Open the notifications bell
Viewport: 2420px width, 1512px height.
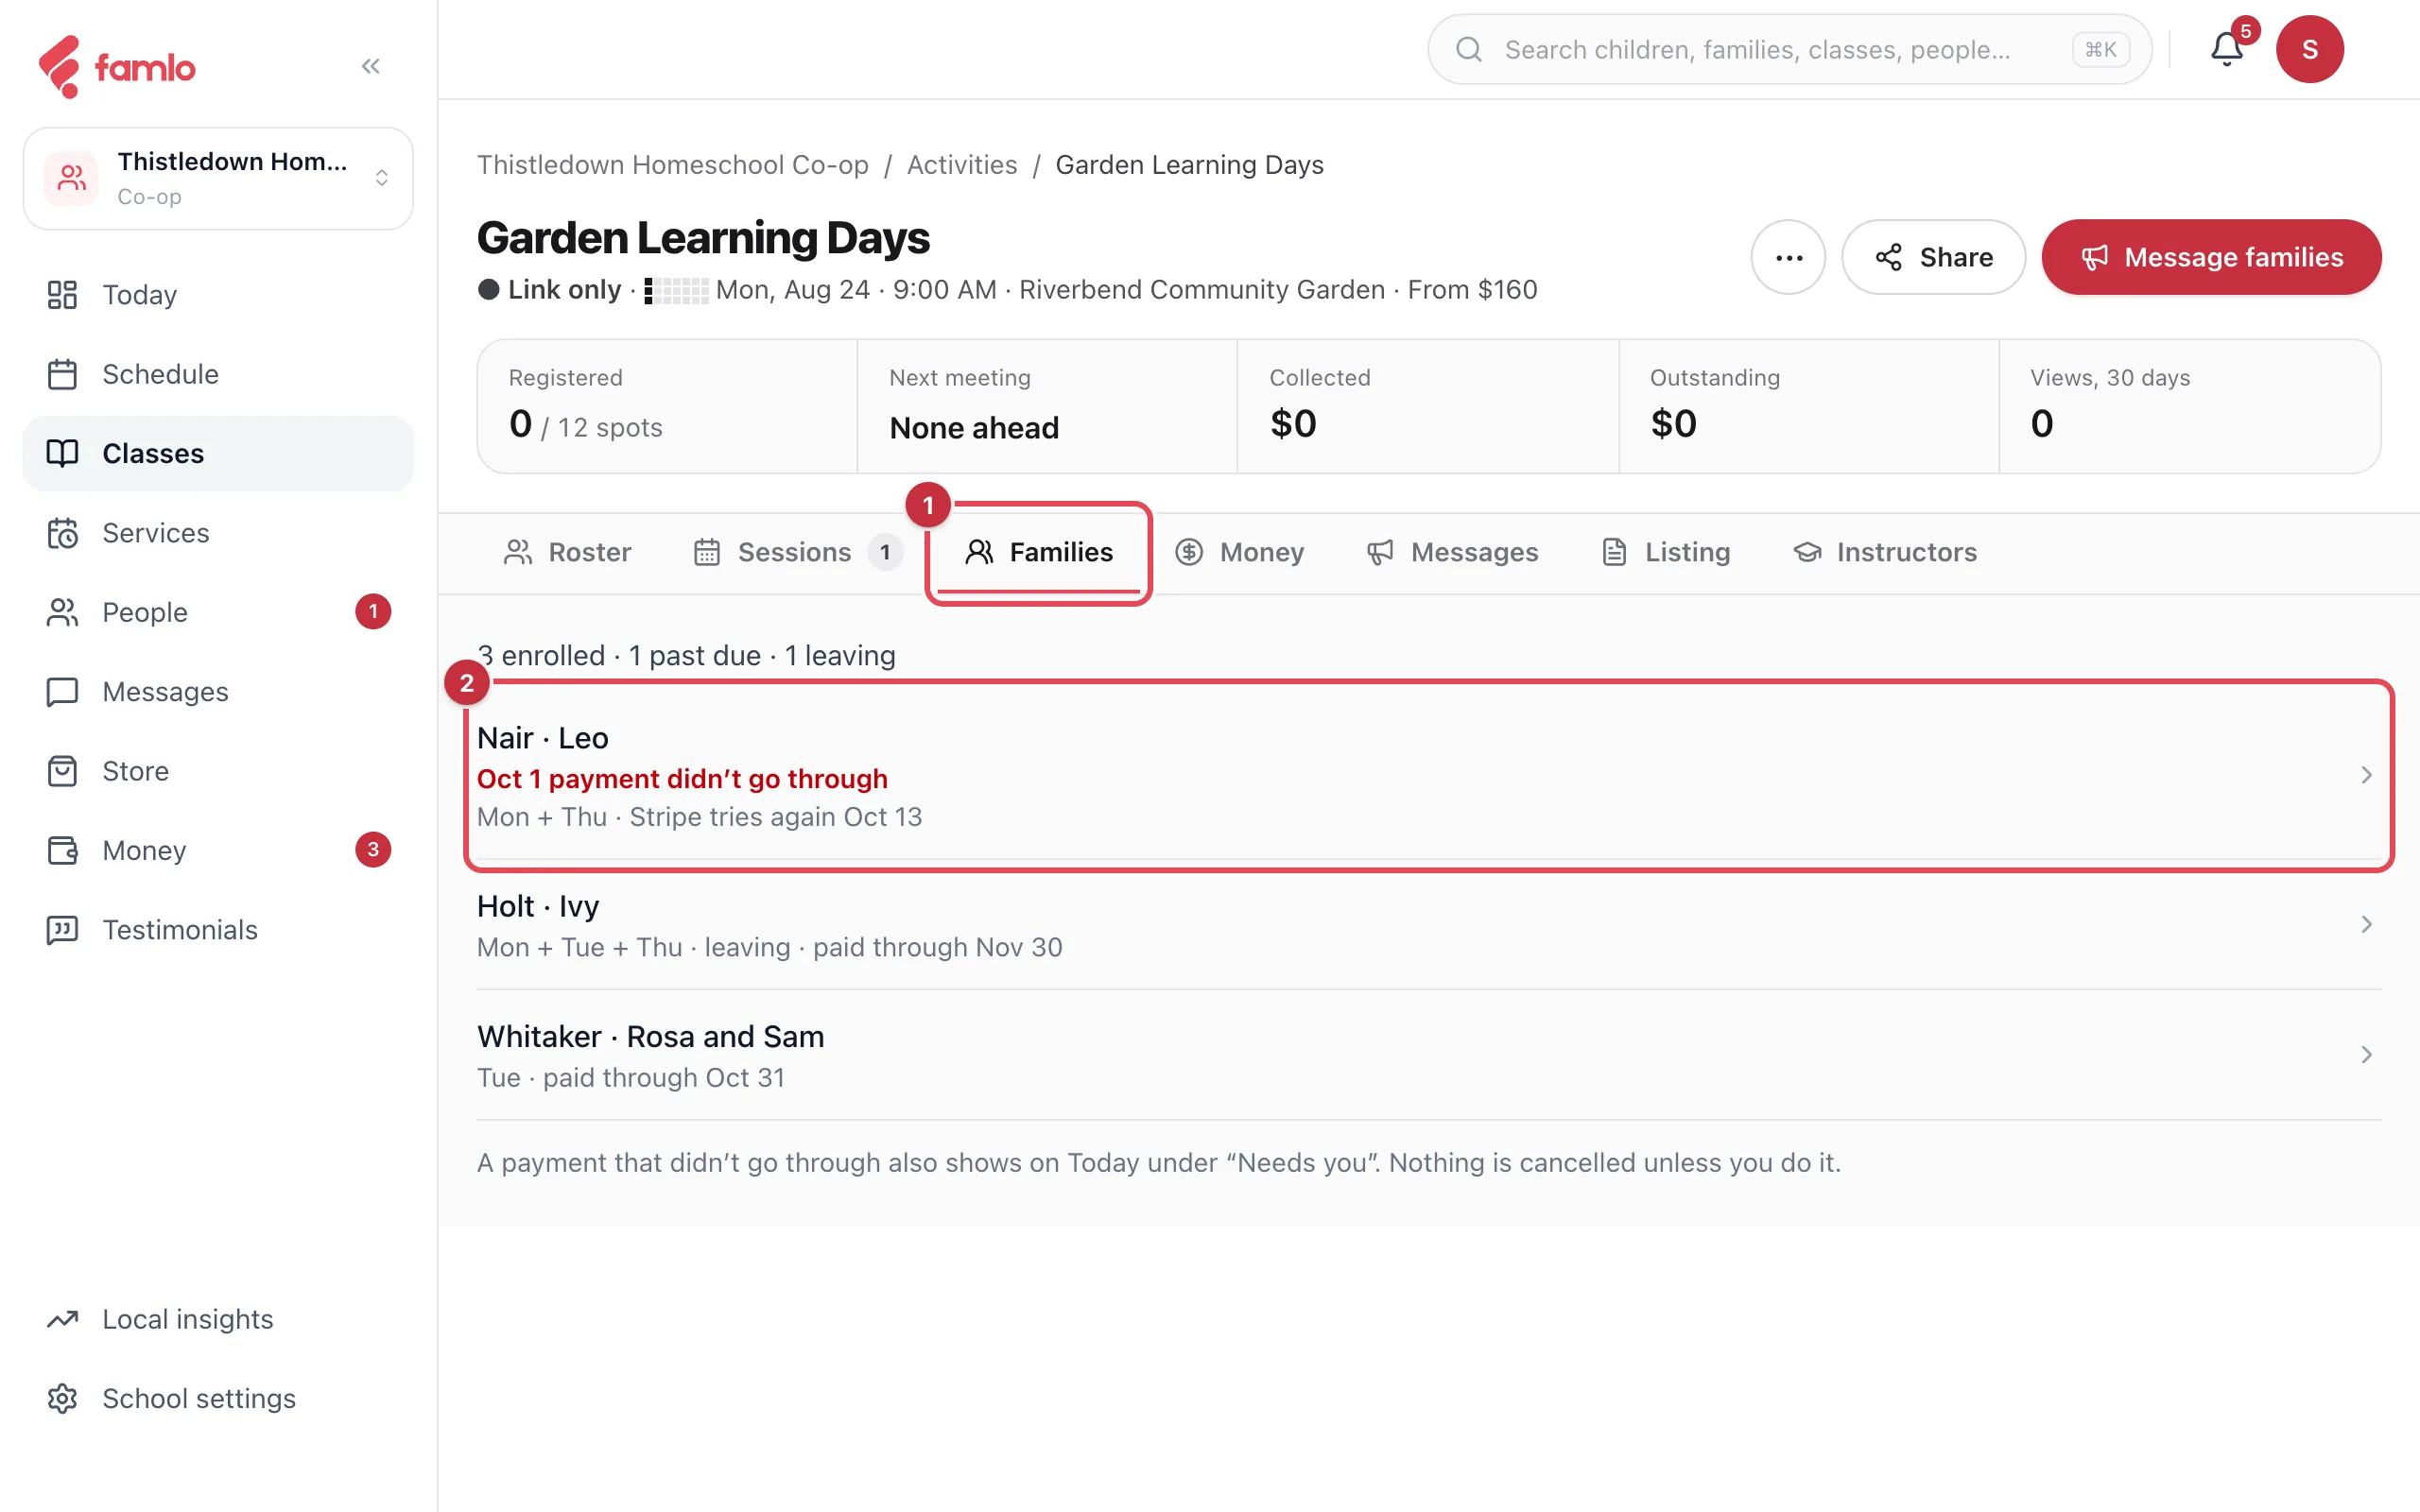click(x=2226, y=49)
